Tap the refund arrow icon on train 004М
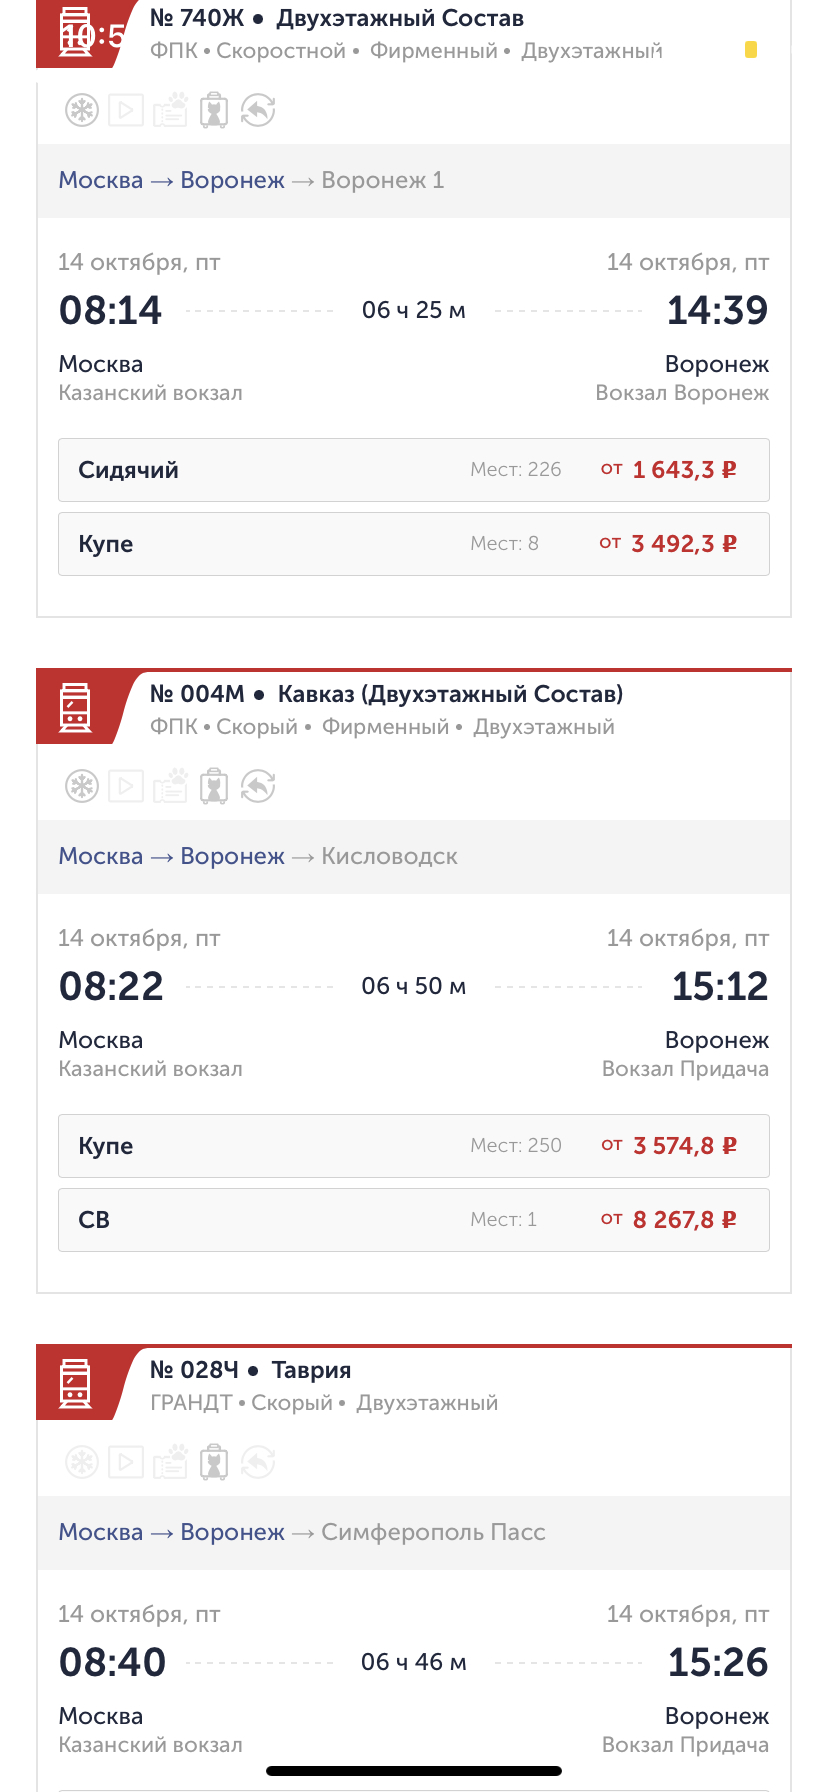The height and width of the screenshot is (1792, 828). (x=258, y=786)
